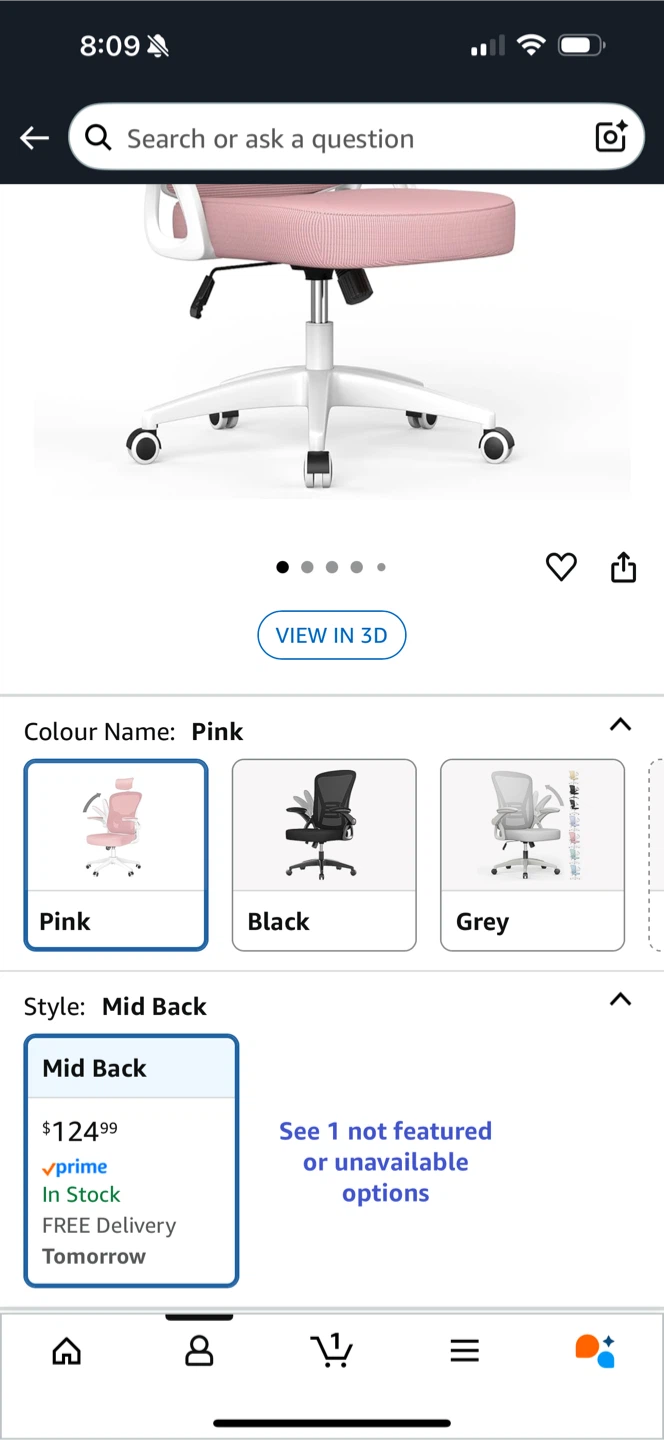
Task: Tap the second image carousel dot
Action: (x=307, y=567)
